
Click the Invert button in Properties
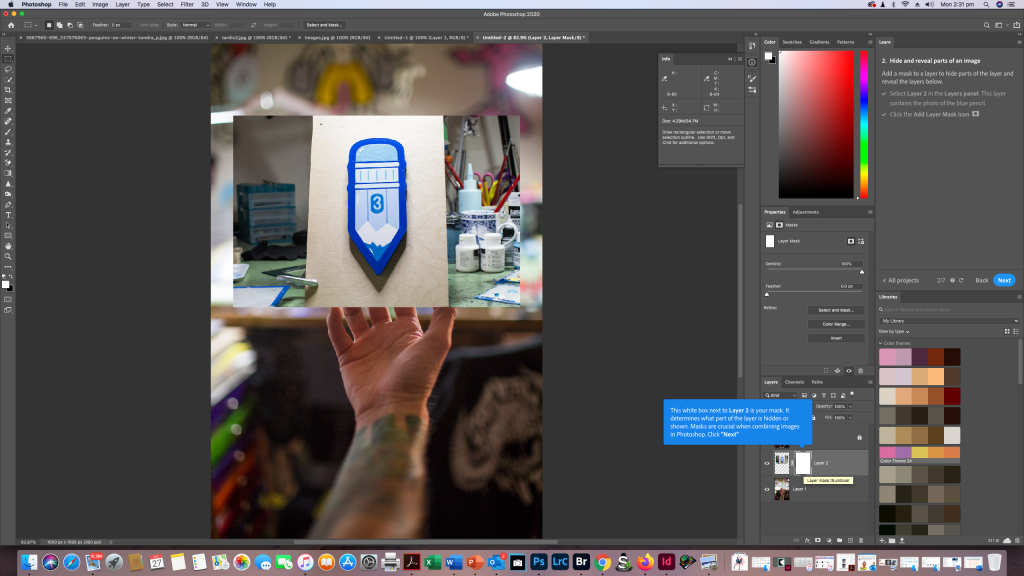[836, 338]
